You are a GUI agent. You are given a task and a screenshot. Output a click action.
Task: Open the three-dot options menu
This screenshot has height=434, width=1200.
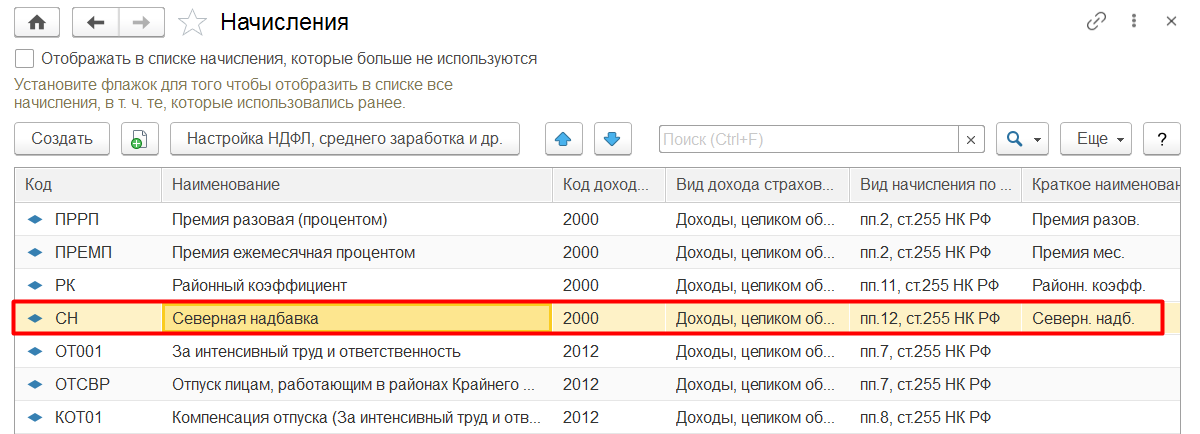[1135, 21]
